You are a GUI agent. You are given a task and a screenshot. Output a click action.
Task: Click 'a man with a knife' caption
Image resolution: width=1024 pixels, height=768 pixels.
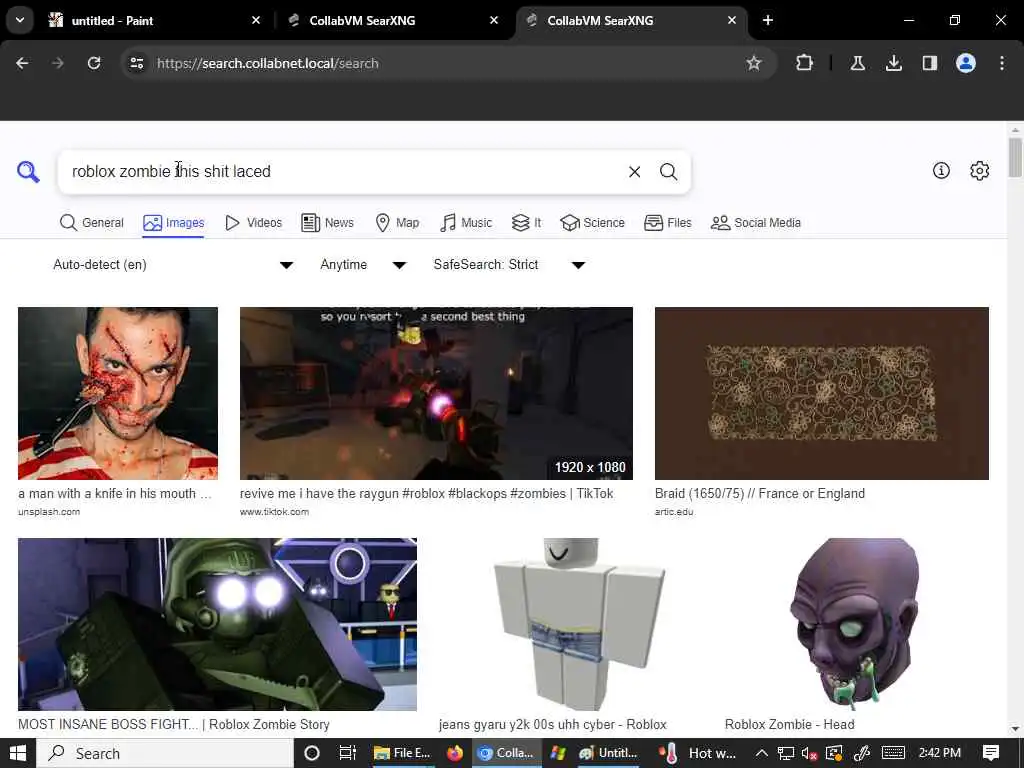pos(114,494)
